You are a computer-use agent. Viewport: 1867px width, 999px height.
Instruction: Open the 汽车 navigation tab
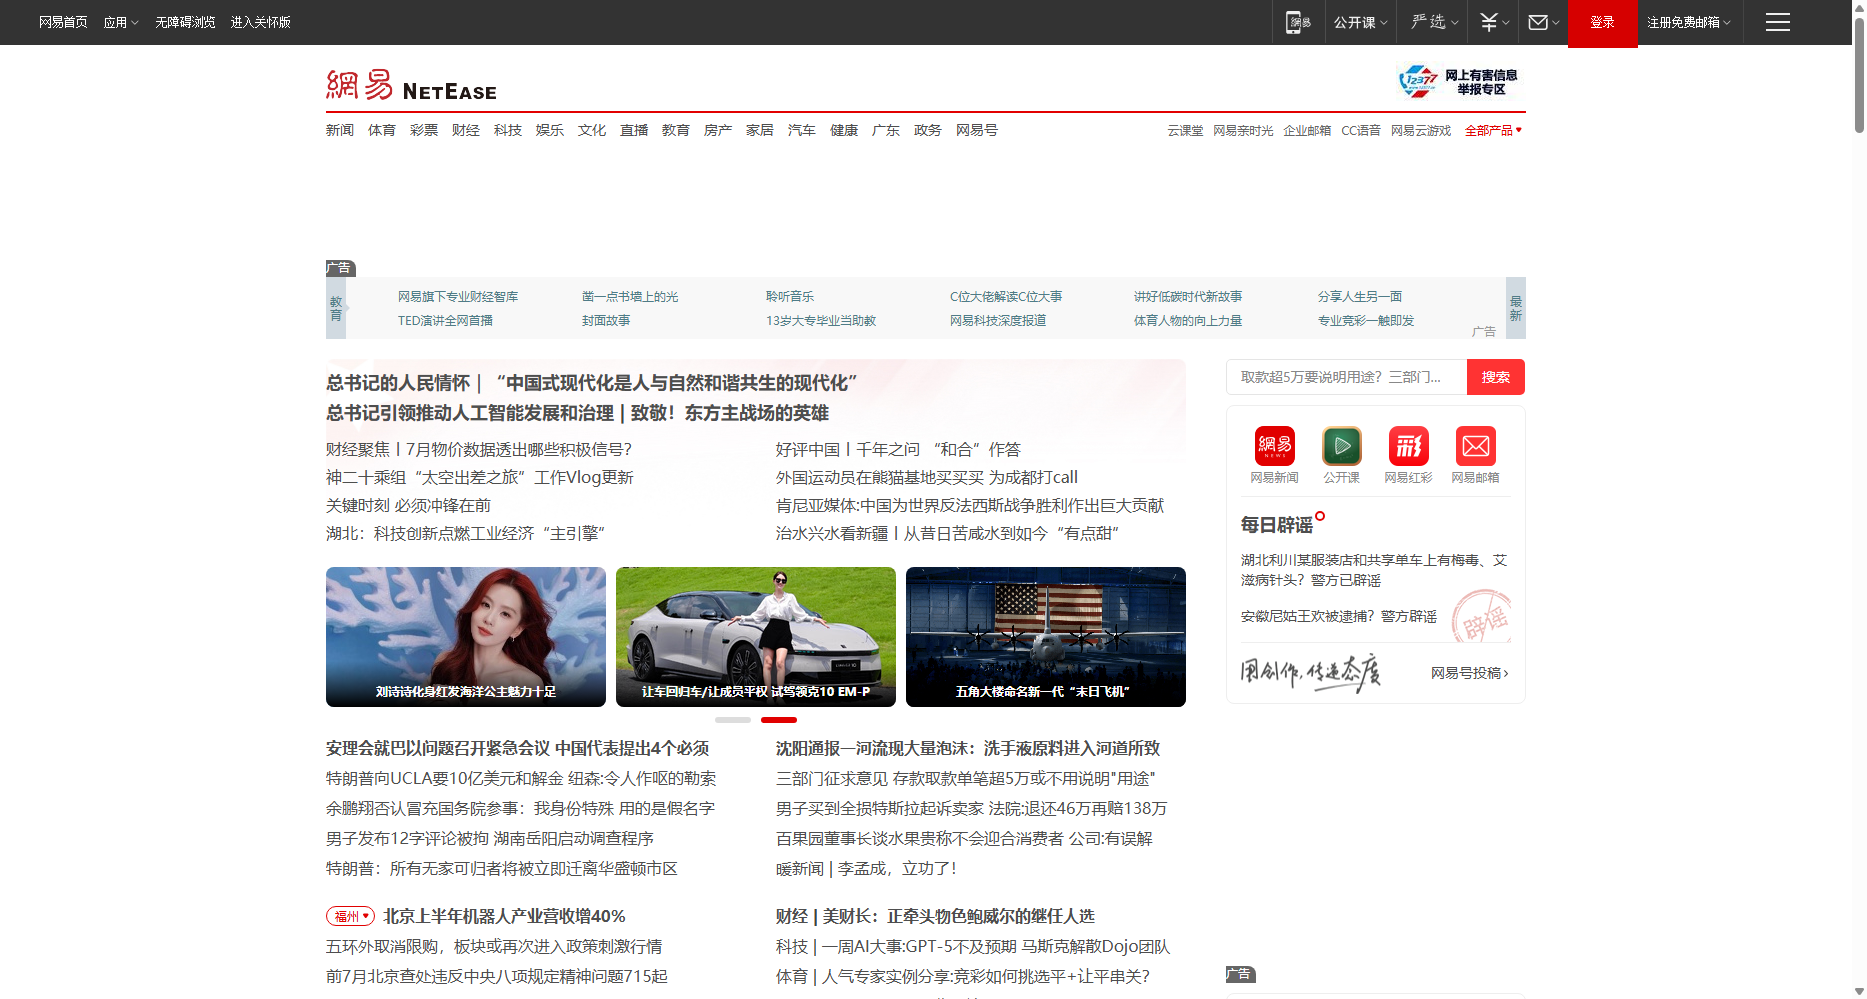[802, 130]
